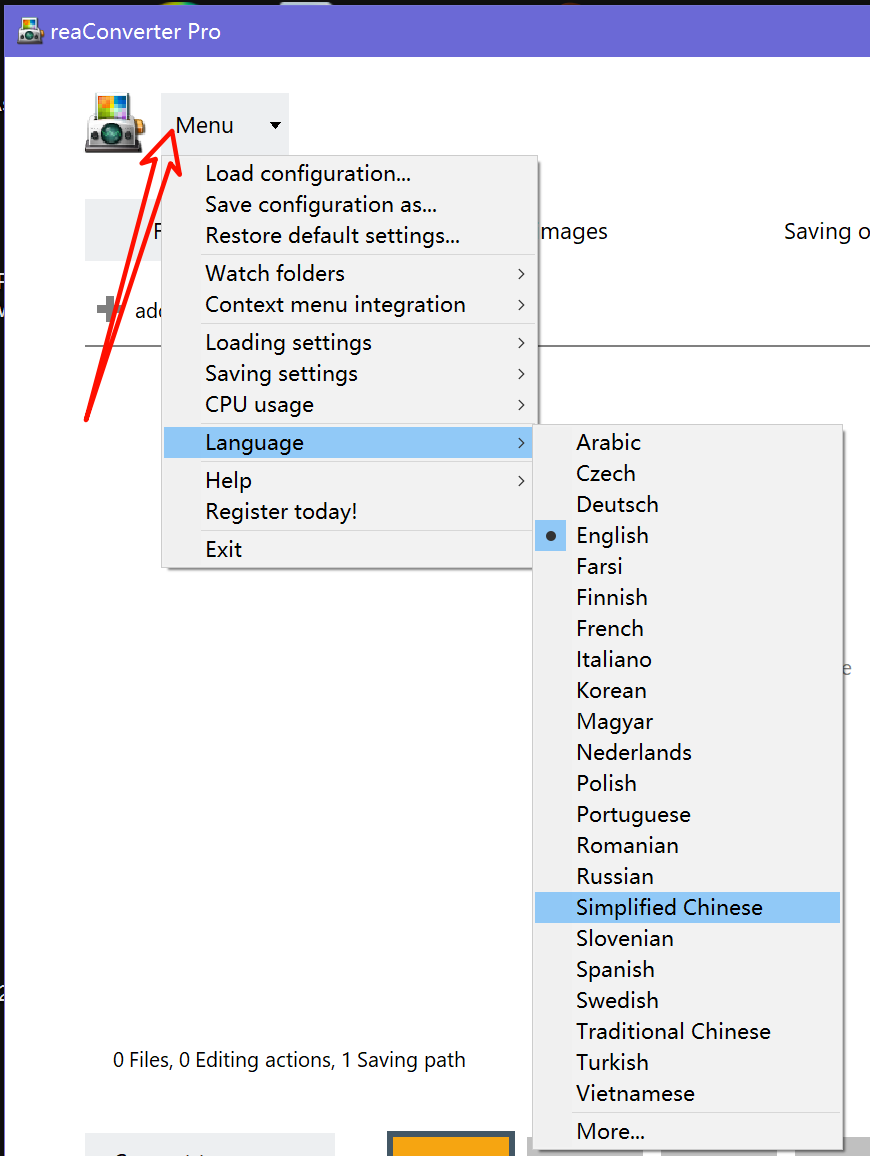Click the reaConverter logo icon
This screenshot has height=1156, width=870.
click(114, 123)
